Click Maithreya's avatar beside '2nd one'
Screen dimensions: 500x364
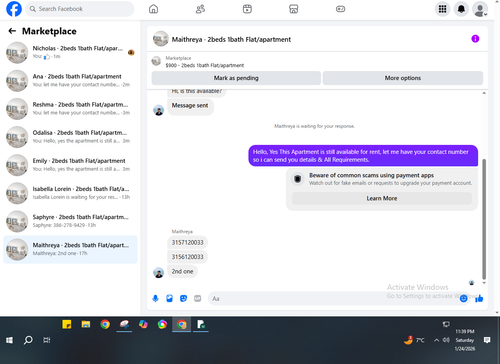(159, 273)
